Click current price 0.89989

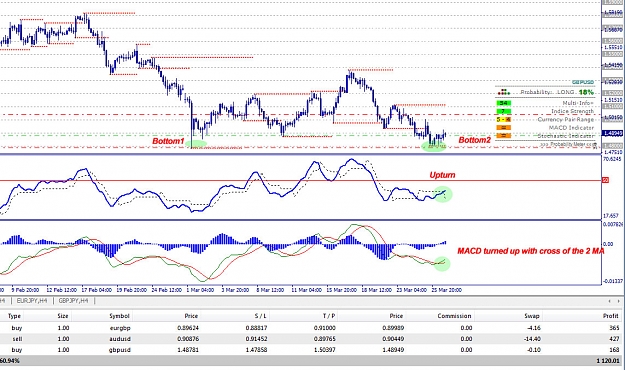point(393,328)
